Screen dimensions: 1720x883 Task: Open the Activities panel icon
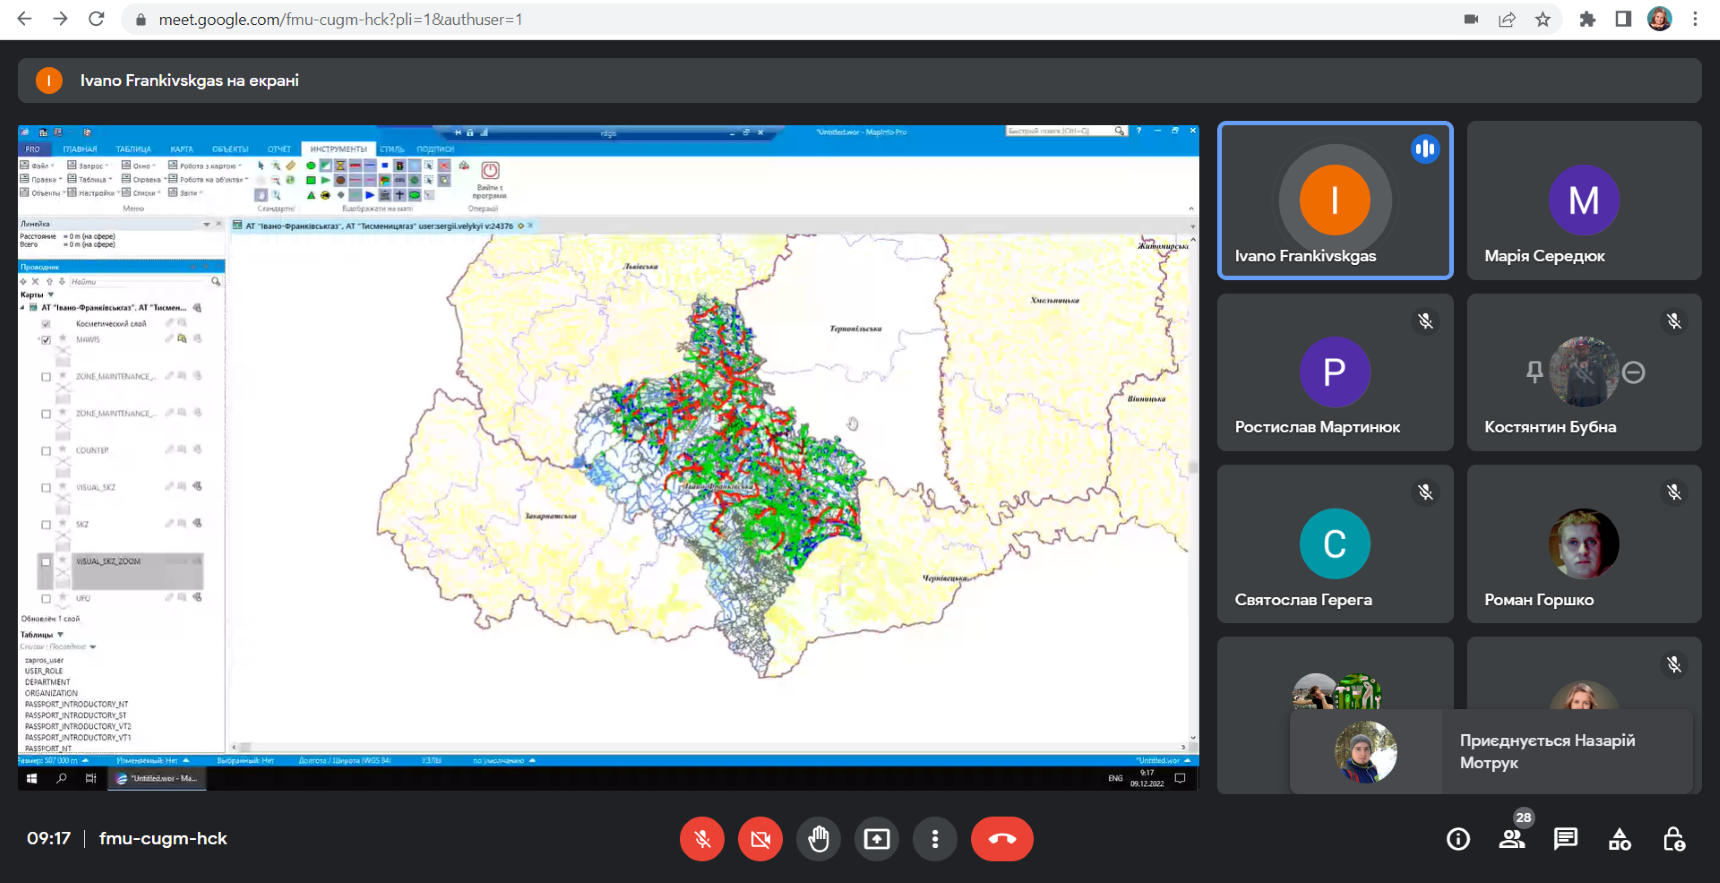(1620, 839)
